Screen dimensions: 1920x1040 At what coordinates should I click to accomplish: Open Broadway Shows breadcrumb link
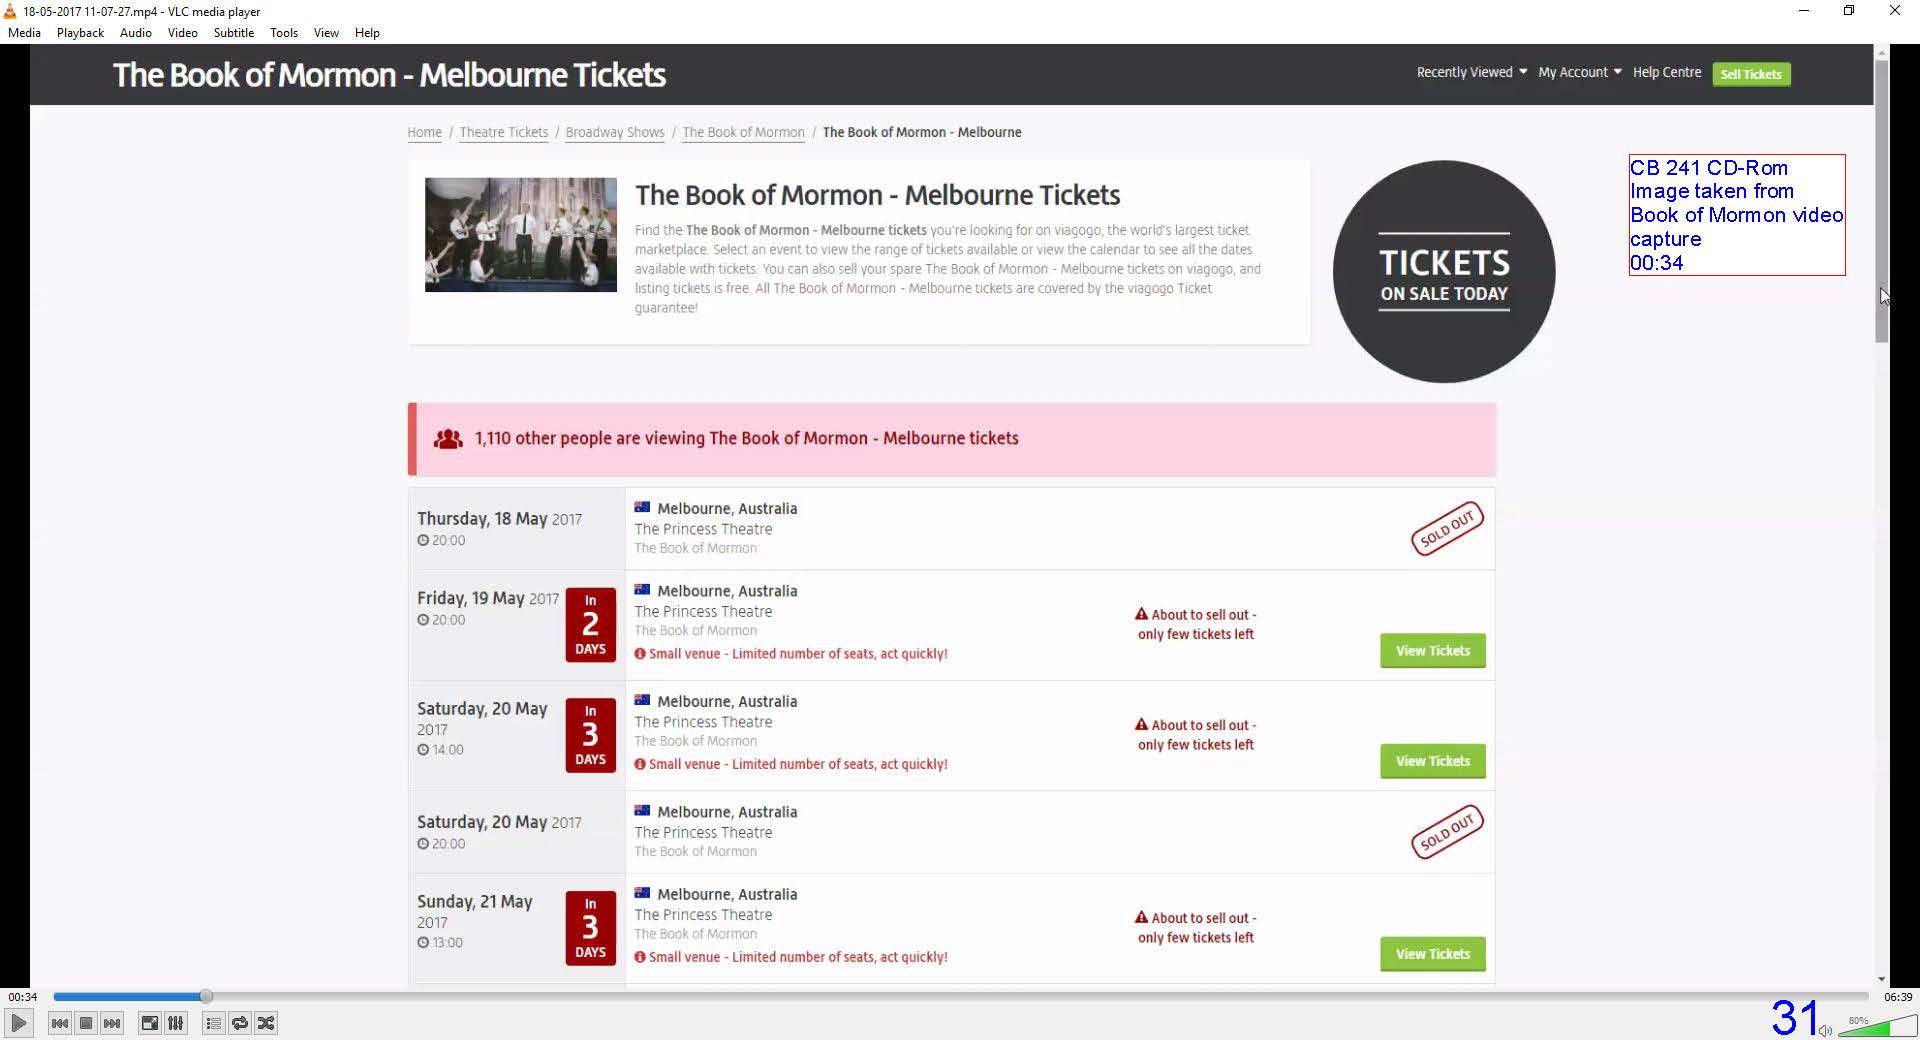coord(614,132)
